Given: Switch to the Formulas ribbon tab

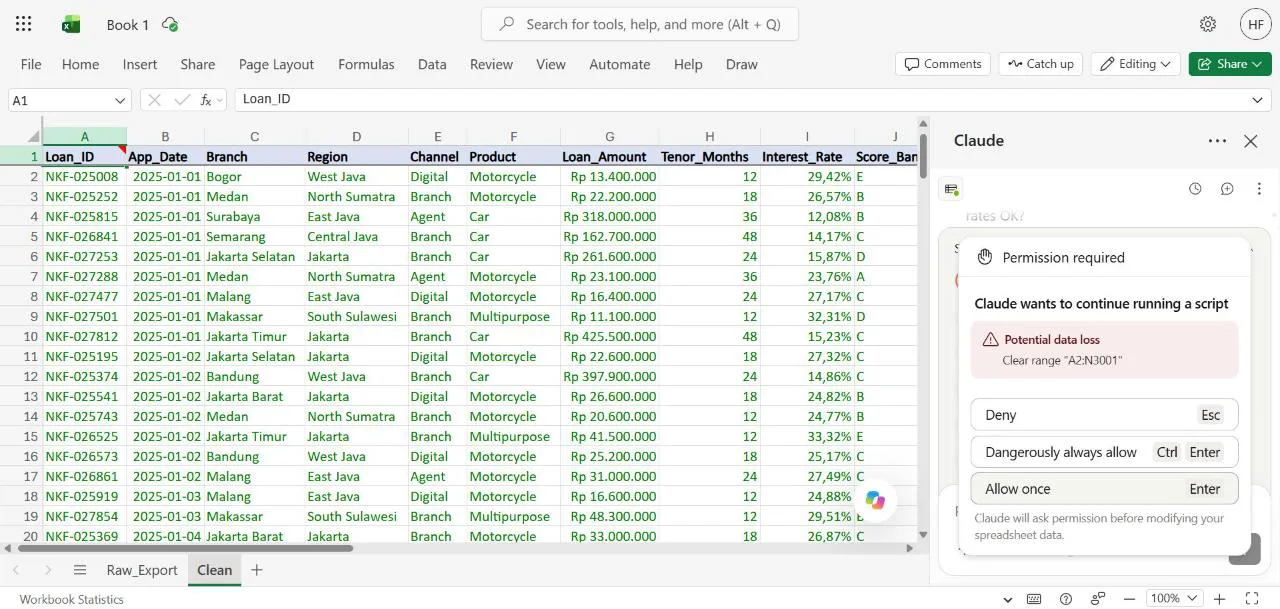Looking at the screenshot, I should point(366,64).
